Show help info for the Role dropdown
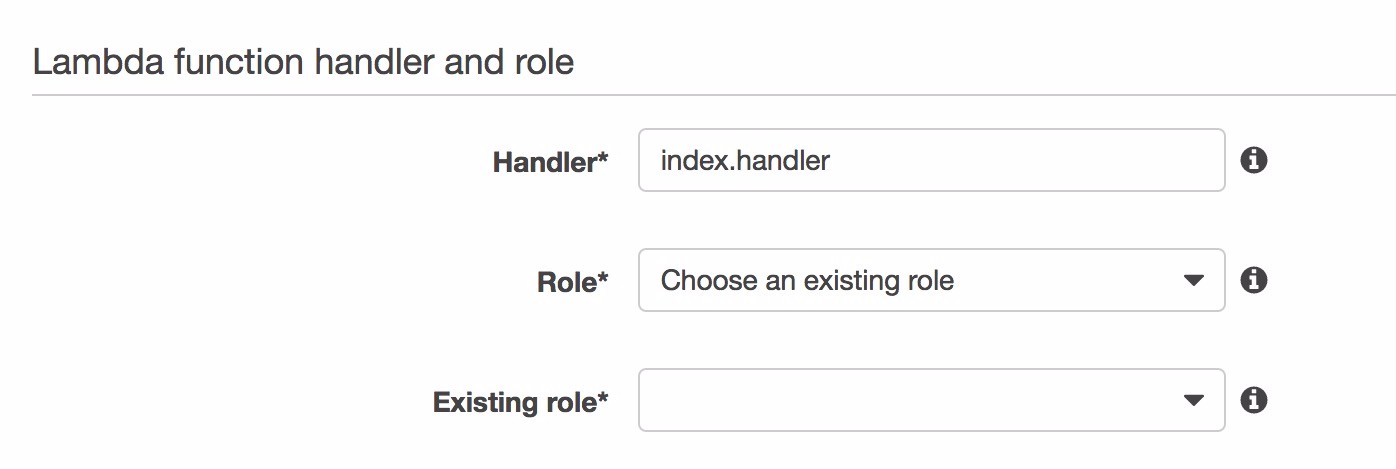The height and width of the screenshot is (469, 1396). tap(1253, 281)
